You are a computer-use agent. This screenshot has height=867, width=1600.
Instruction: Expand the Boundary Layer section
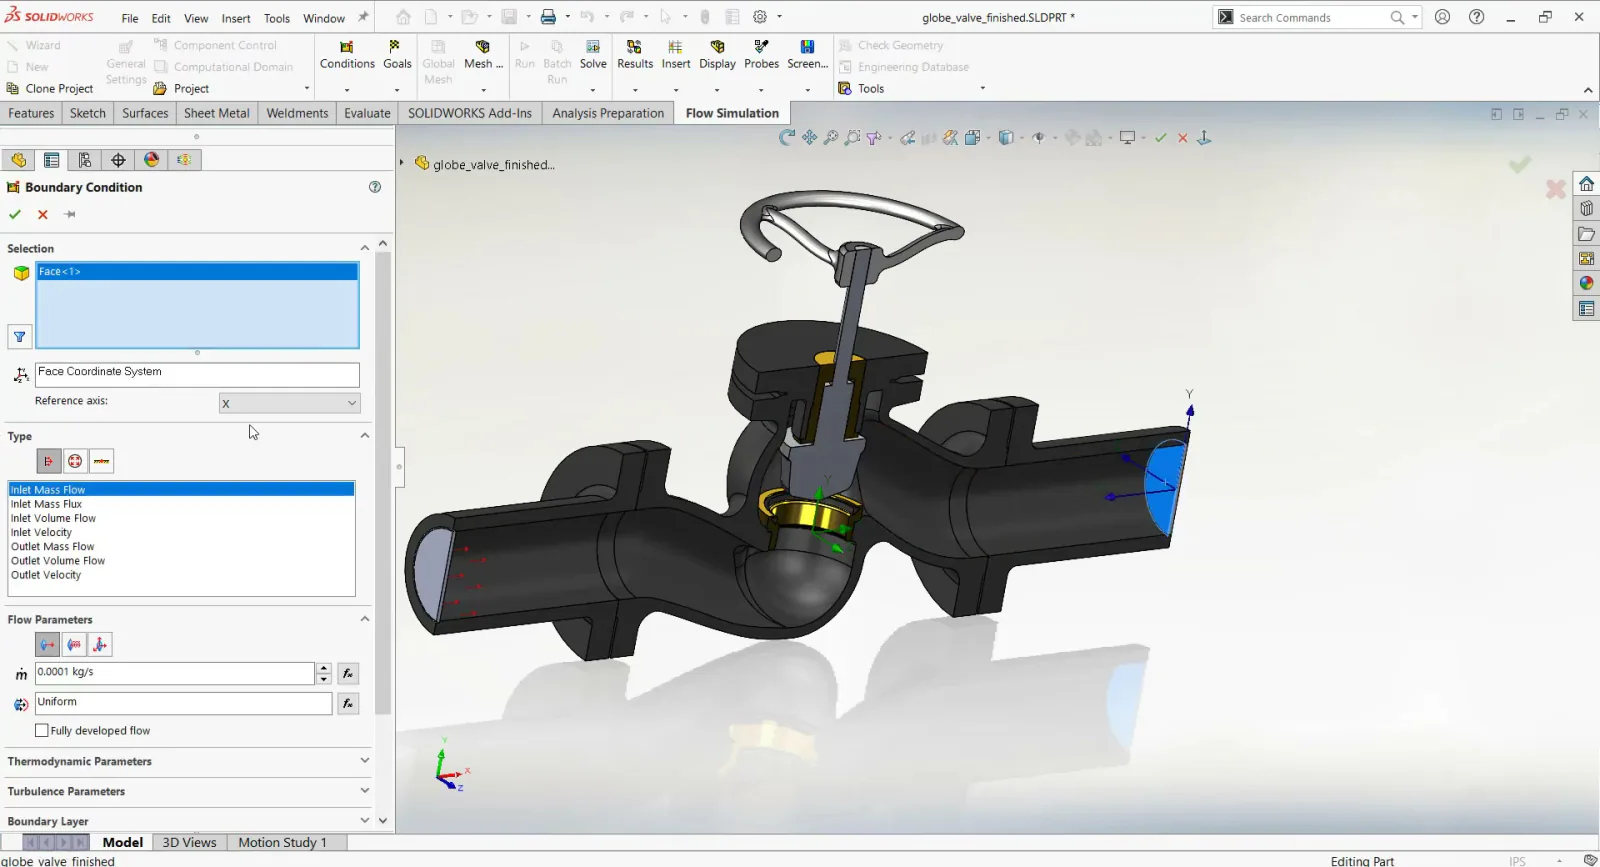[364, 821]
